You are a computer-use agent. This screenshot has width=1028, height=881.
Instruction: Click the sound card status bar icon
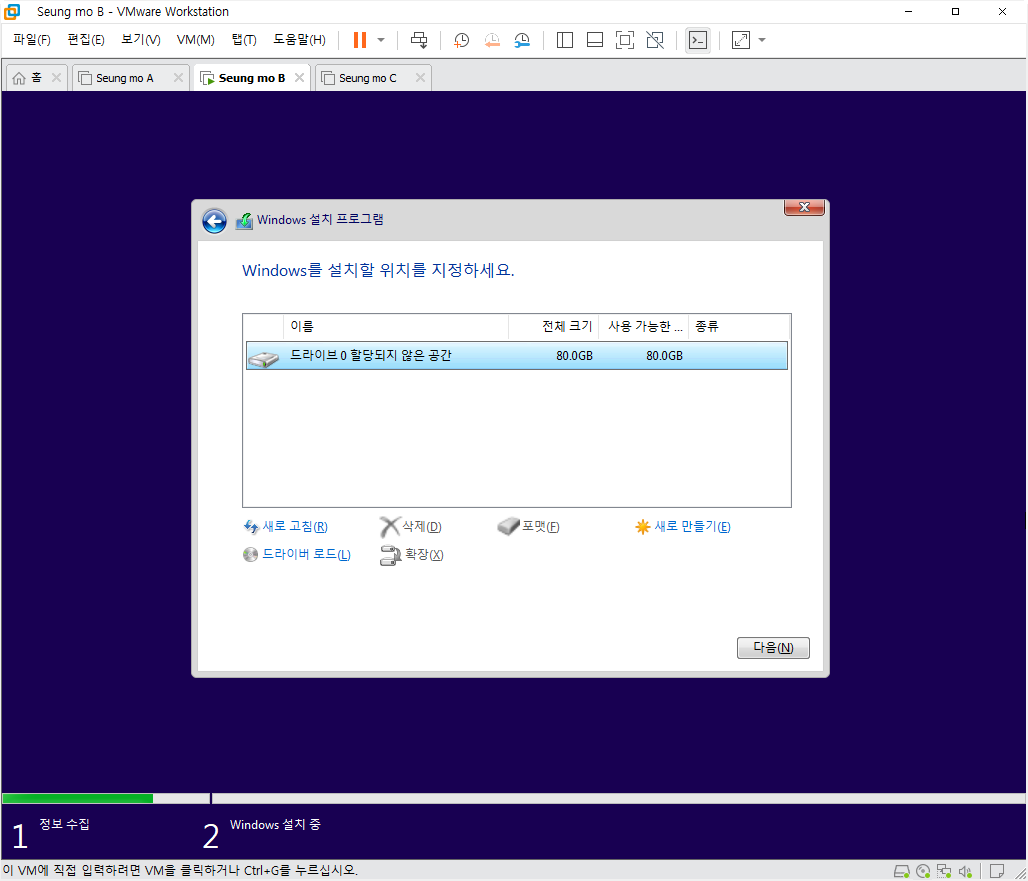965,871
